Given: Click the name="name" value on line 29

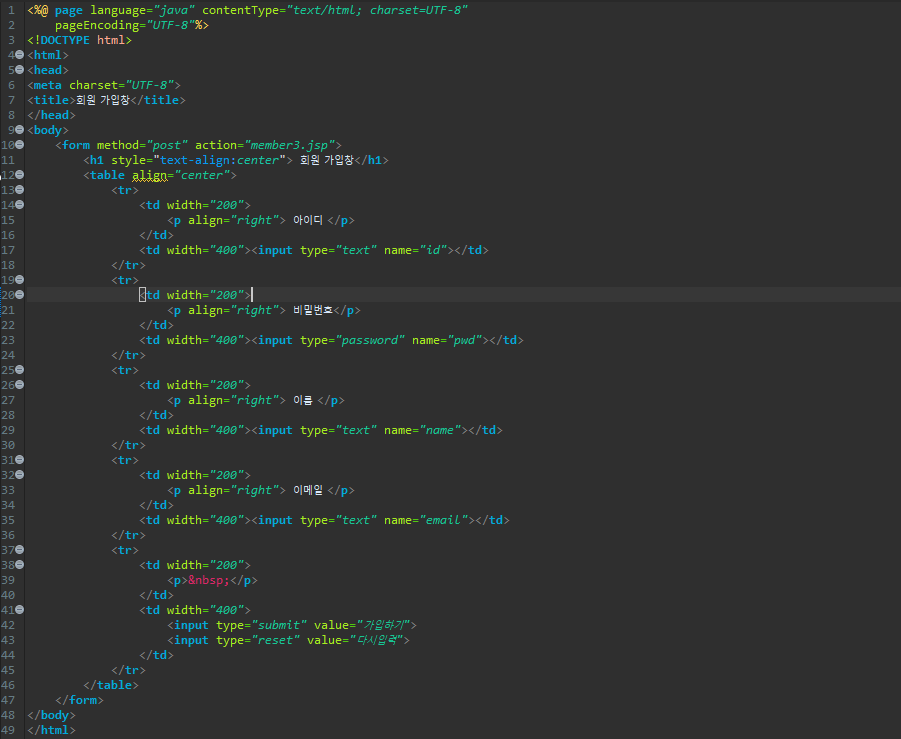Looking at the screenshot, I should 440,430.
